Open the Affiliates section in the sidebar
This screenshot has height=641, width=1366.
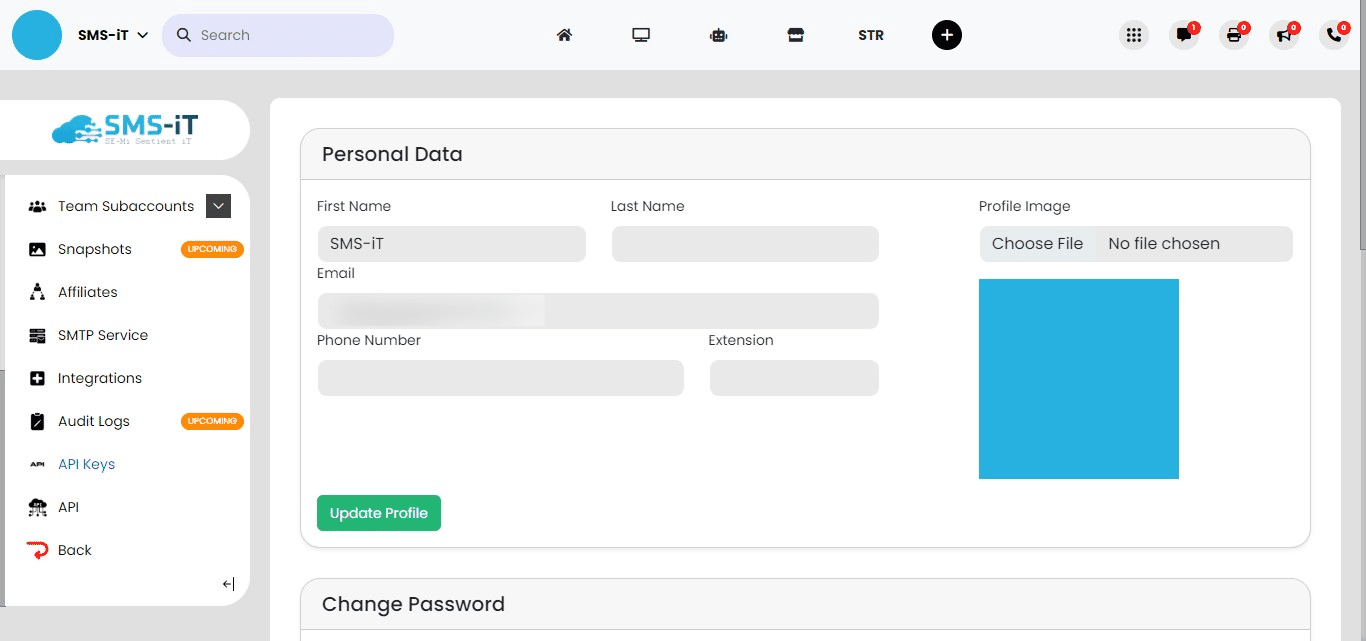pyautogui.click(x=88, y=292)
